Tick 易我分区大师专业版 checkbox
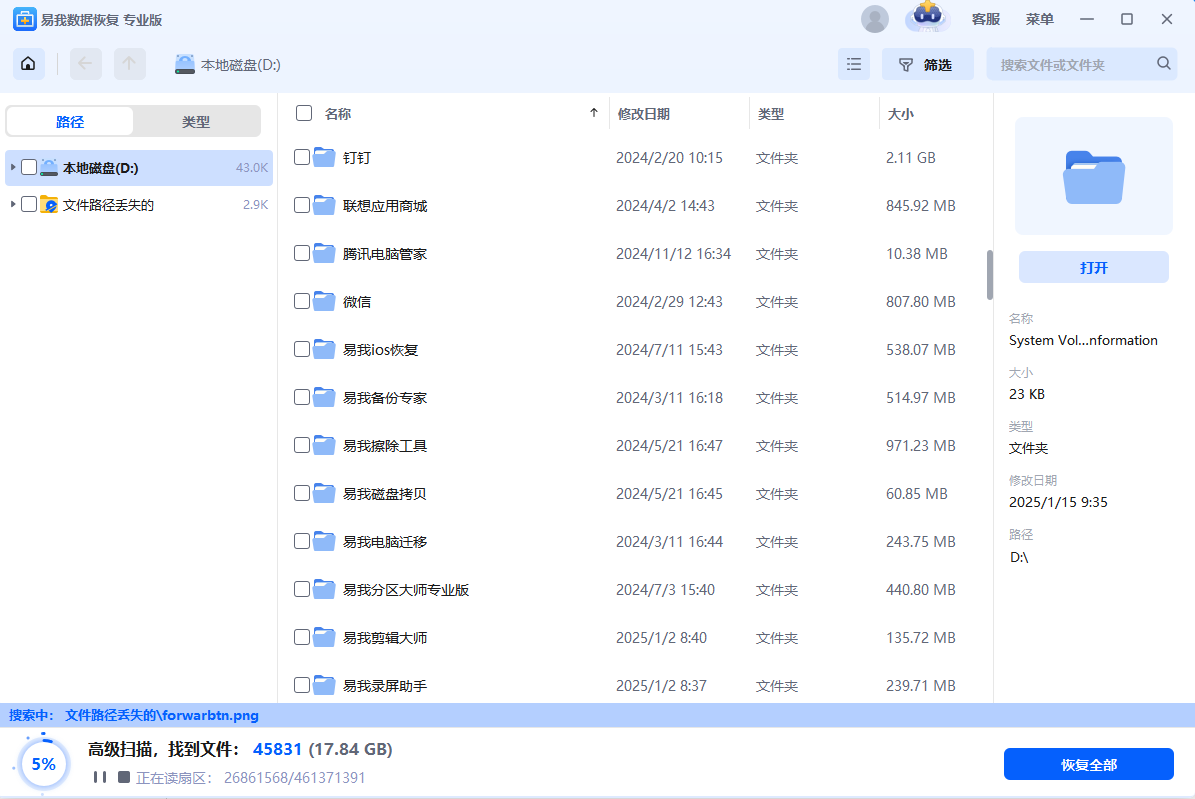Viewport: 1195px width, 799px height. click(x=302, y=589)
